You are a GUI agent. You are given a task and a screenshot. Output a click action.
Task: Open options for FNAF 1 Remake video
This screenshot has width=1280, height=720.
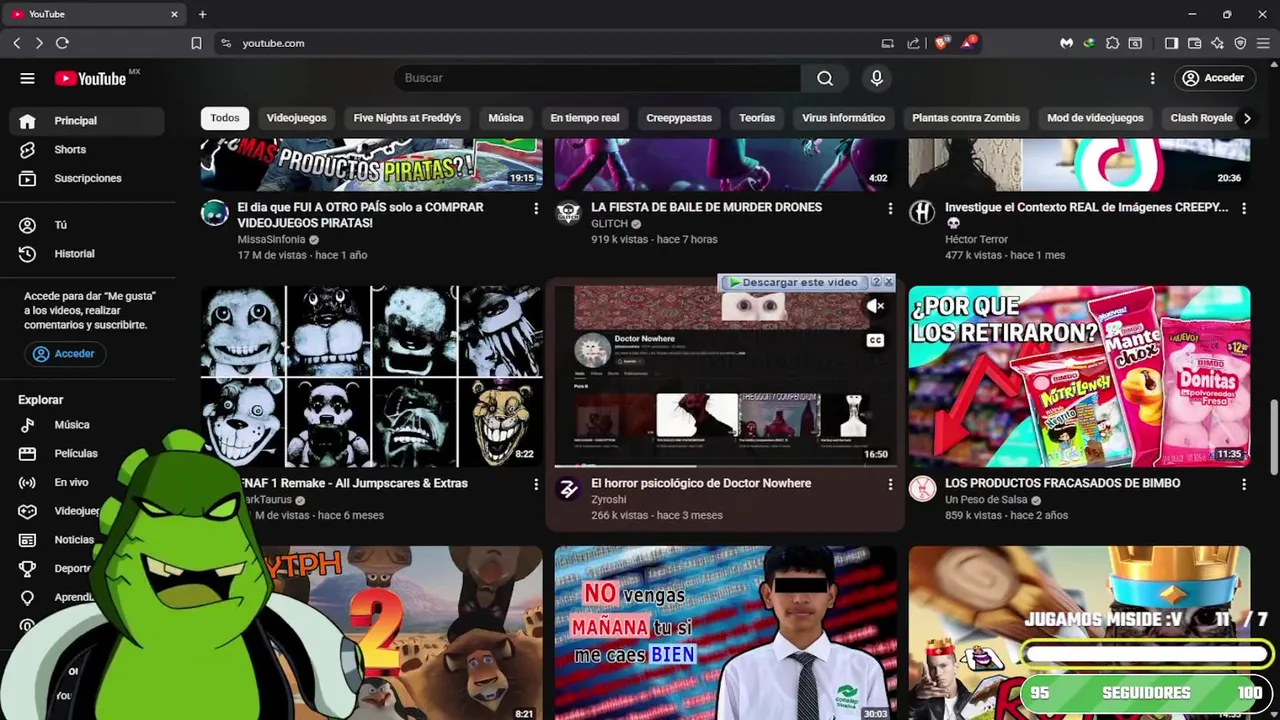[x=536, y=485]
